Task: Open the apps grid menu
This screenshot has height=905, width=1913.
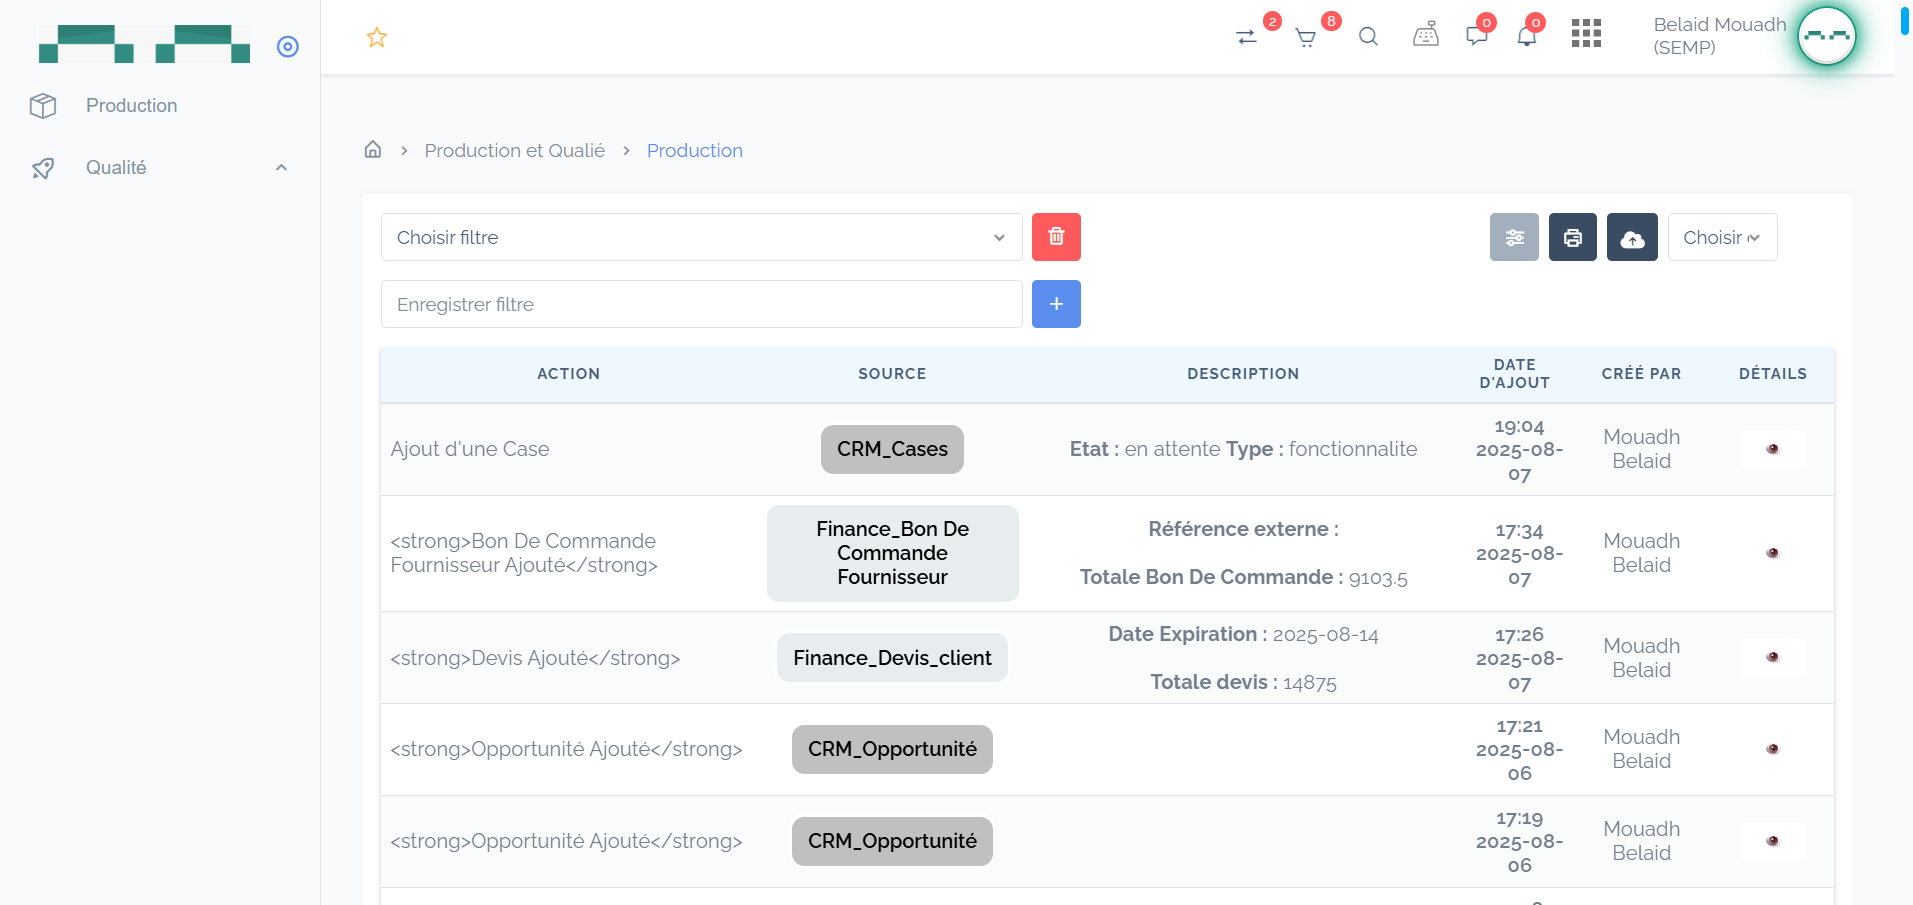Action: click(1586, 33)
